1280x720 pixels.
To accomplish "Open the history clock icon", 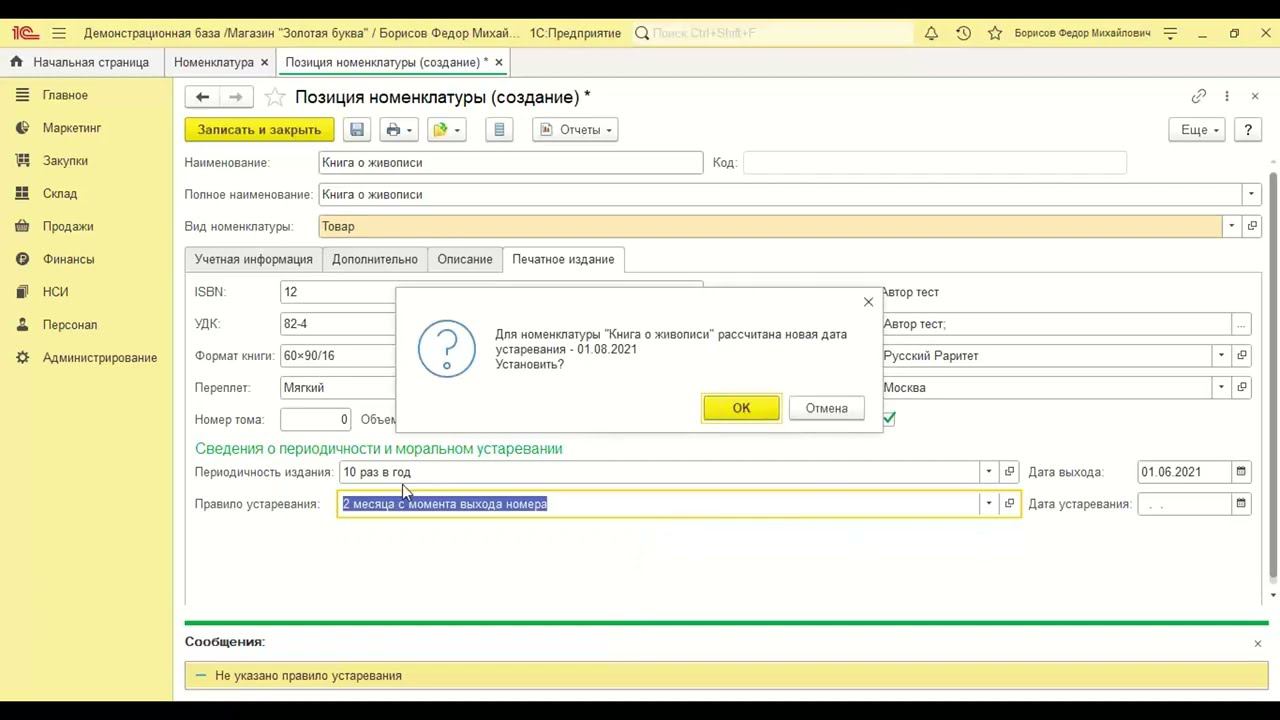I will click(963, 33).
